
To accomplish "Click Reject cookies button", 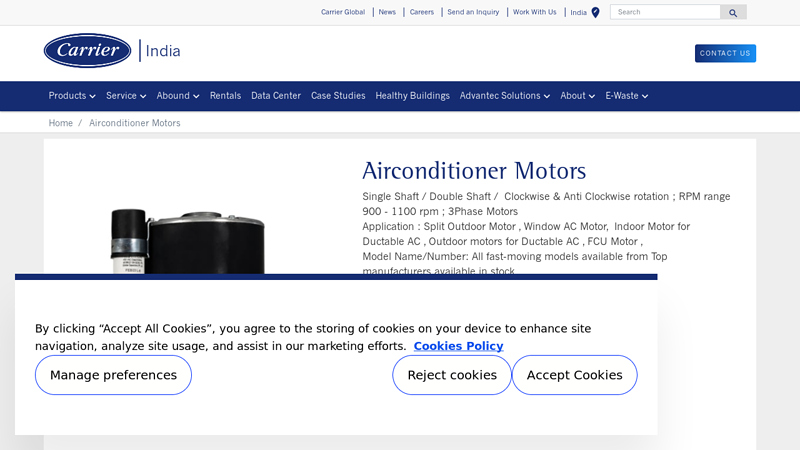I will [x=452, y=375].
